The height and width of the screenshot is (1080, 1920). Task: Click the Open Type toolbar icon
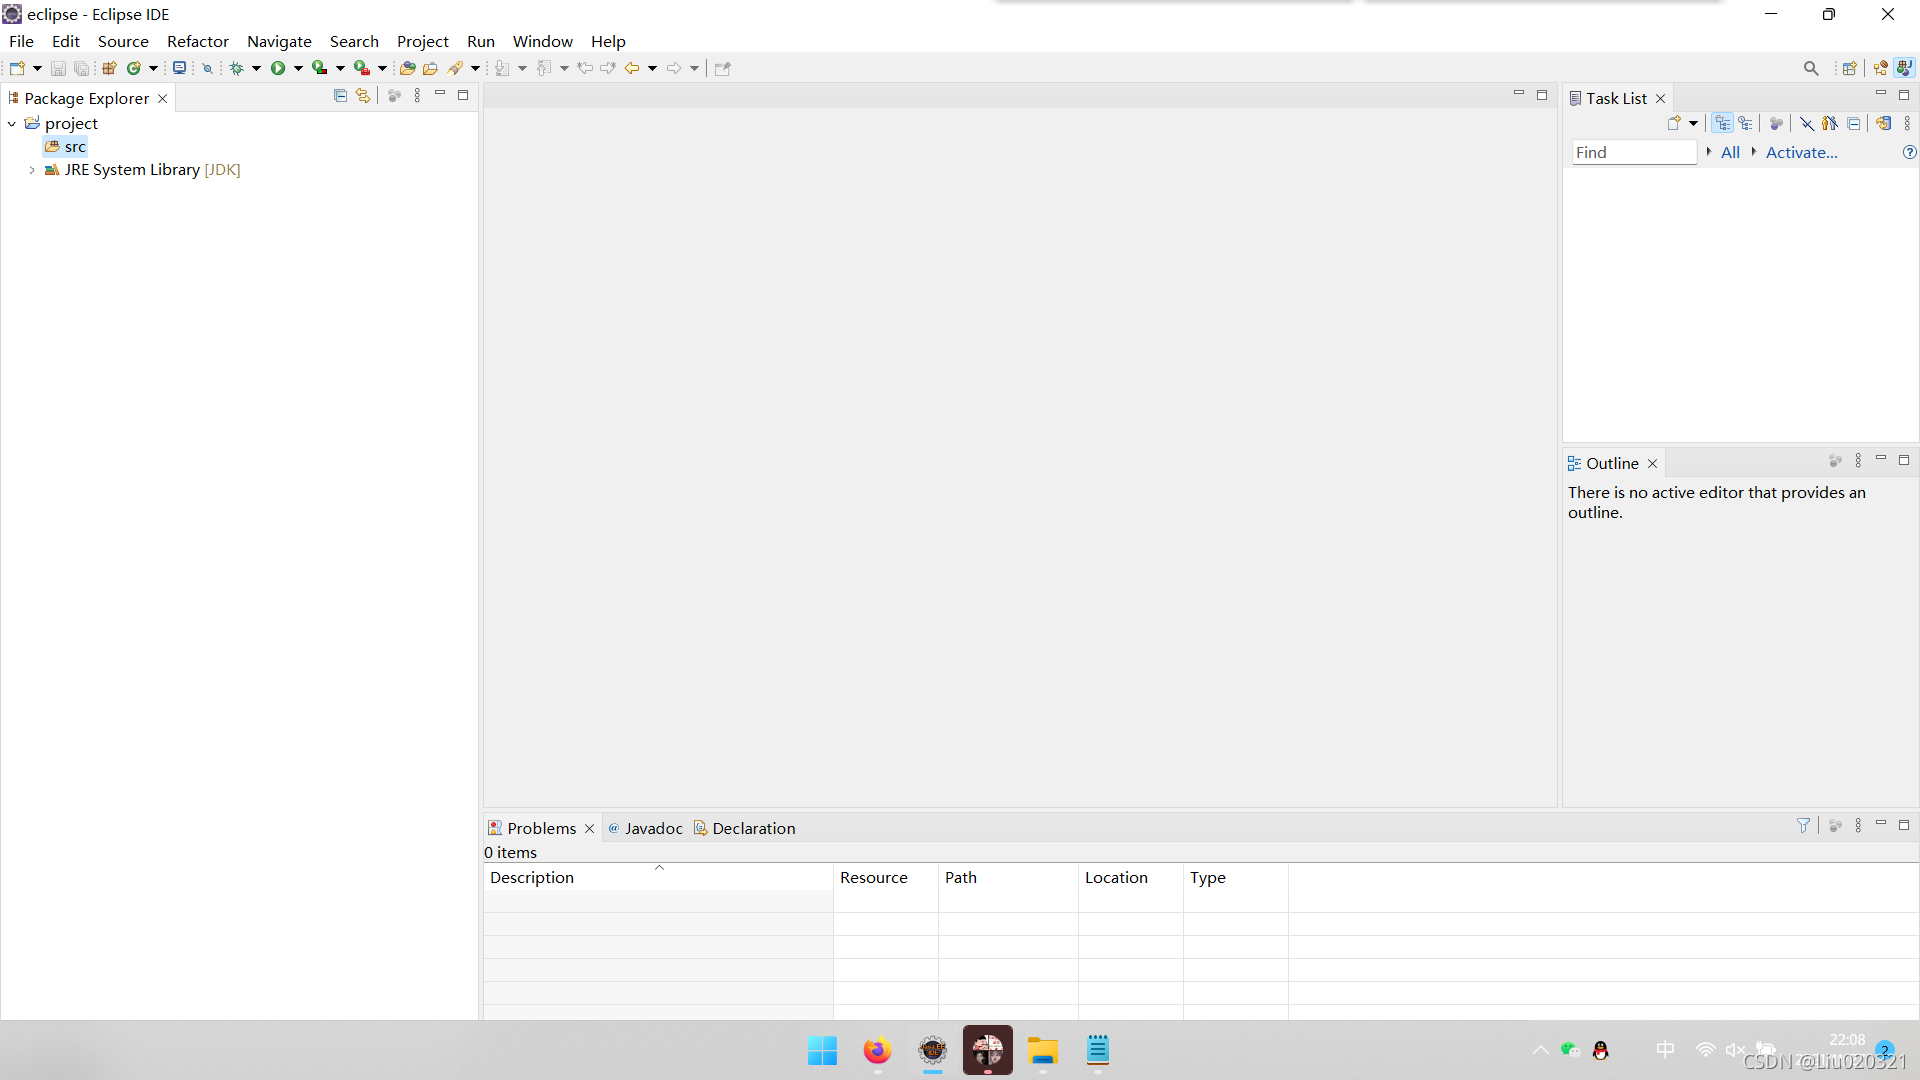(407, 68)
